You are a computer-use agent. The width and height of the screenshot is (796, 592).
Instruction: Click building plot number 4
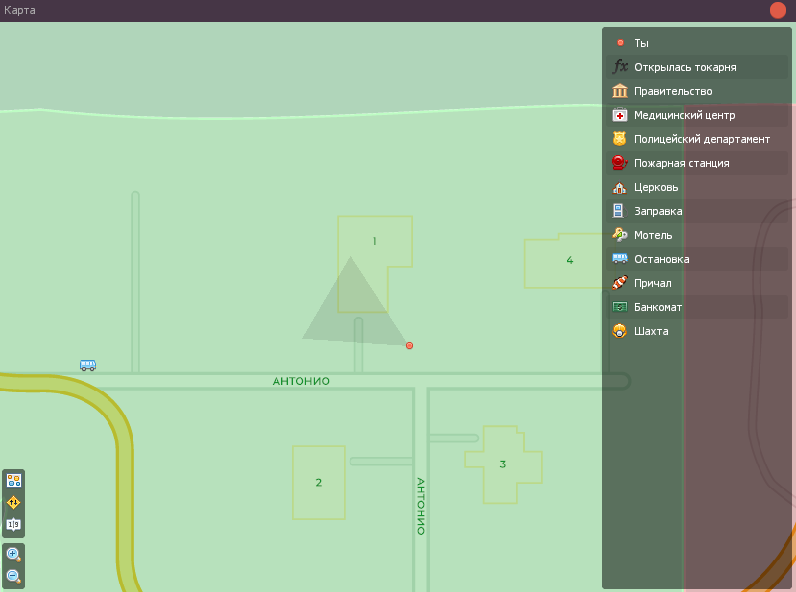tap(570, 260)
